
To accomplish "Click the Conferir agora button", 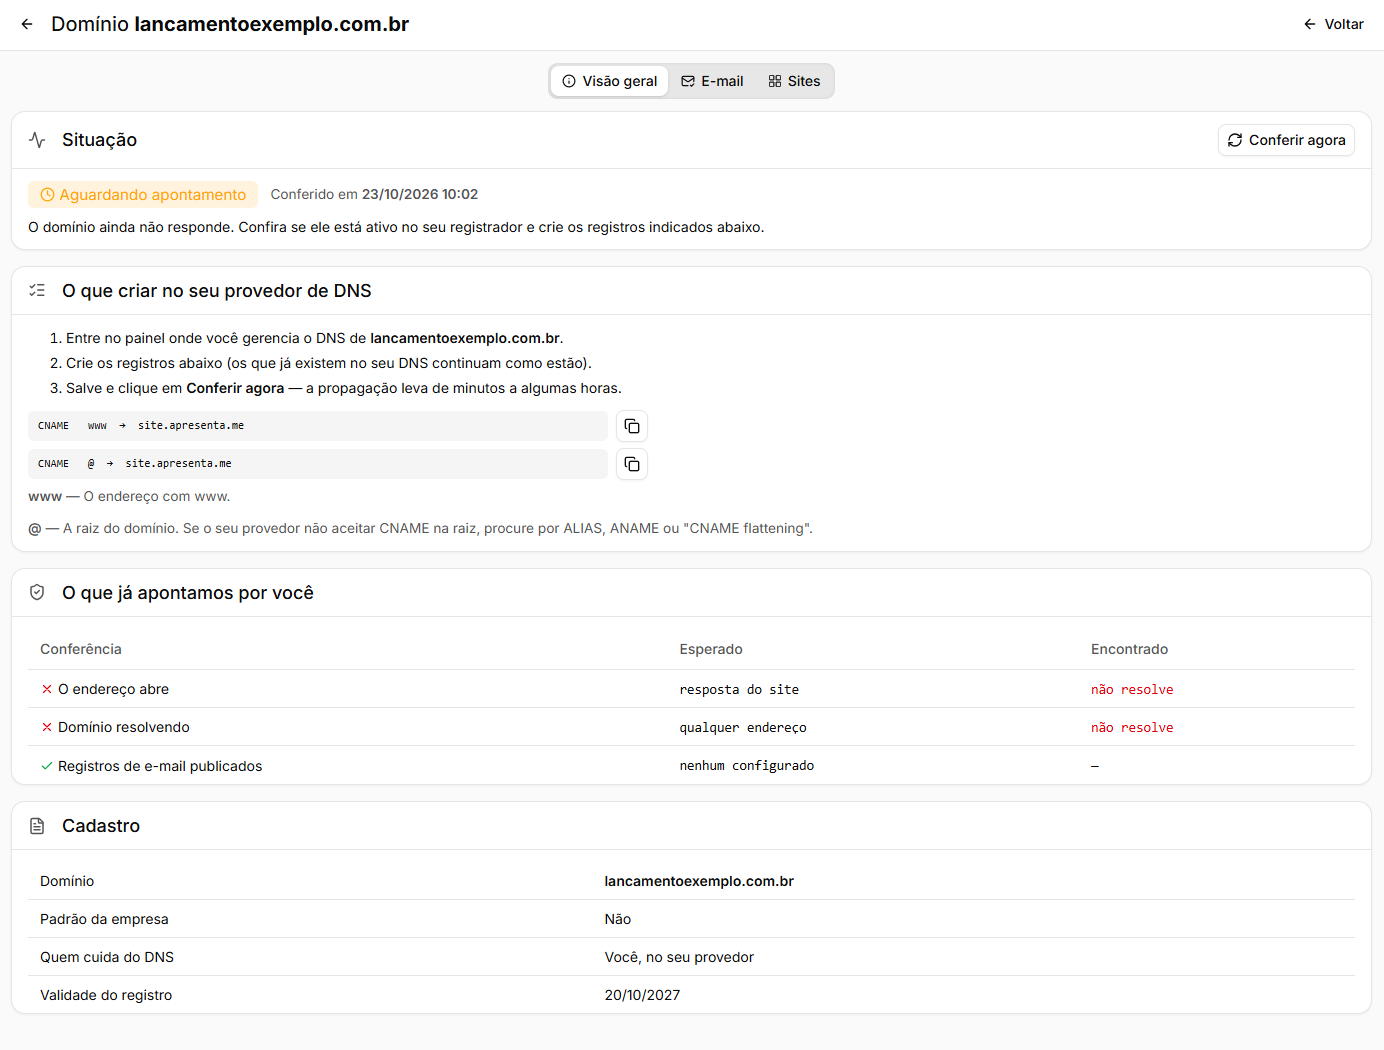I will point(1286,140).
